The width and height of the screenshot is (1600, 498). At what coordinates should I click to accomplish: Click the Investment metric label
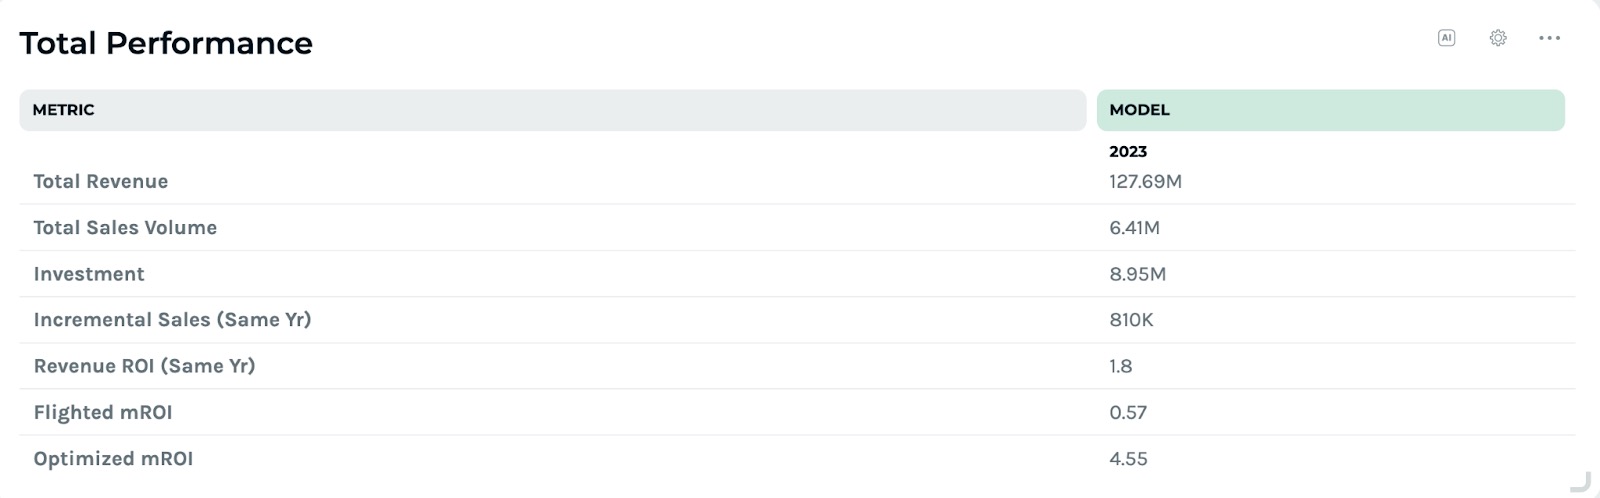coord(89,274)
